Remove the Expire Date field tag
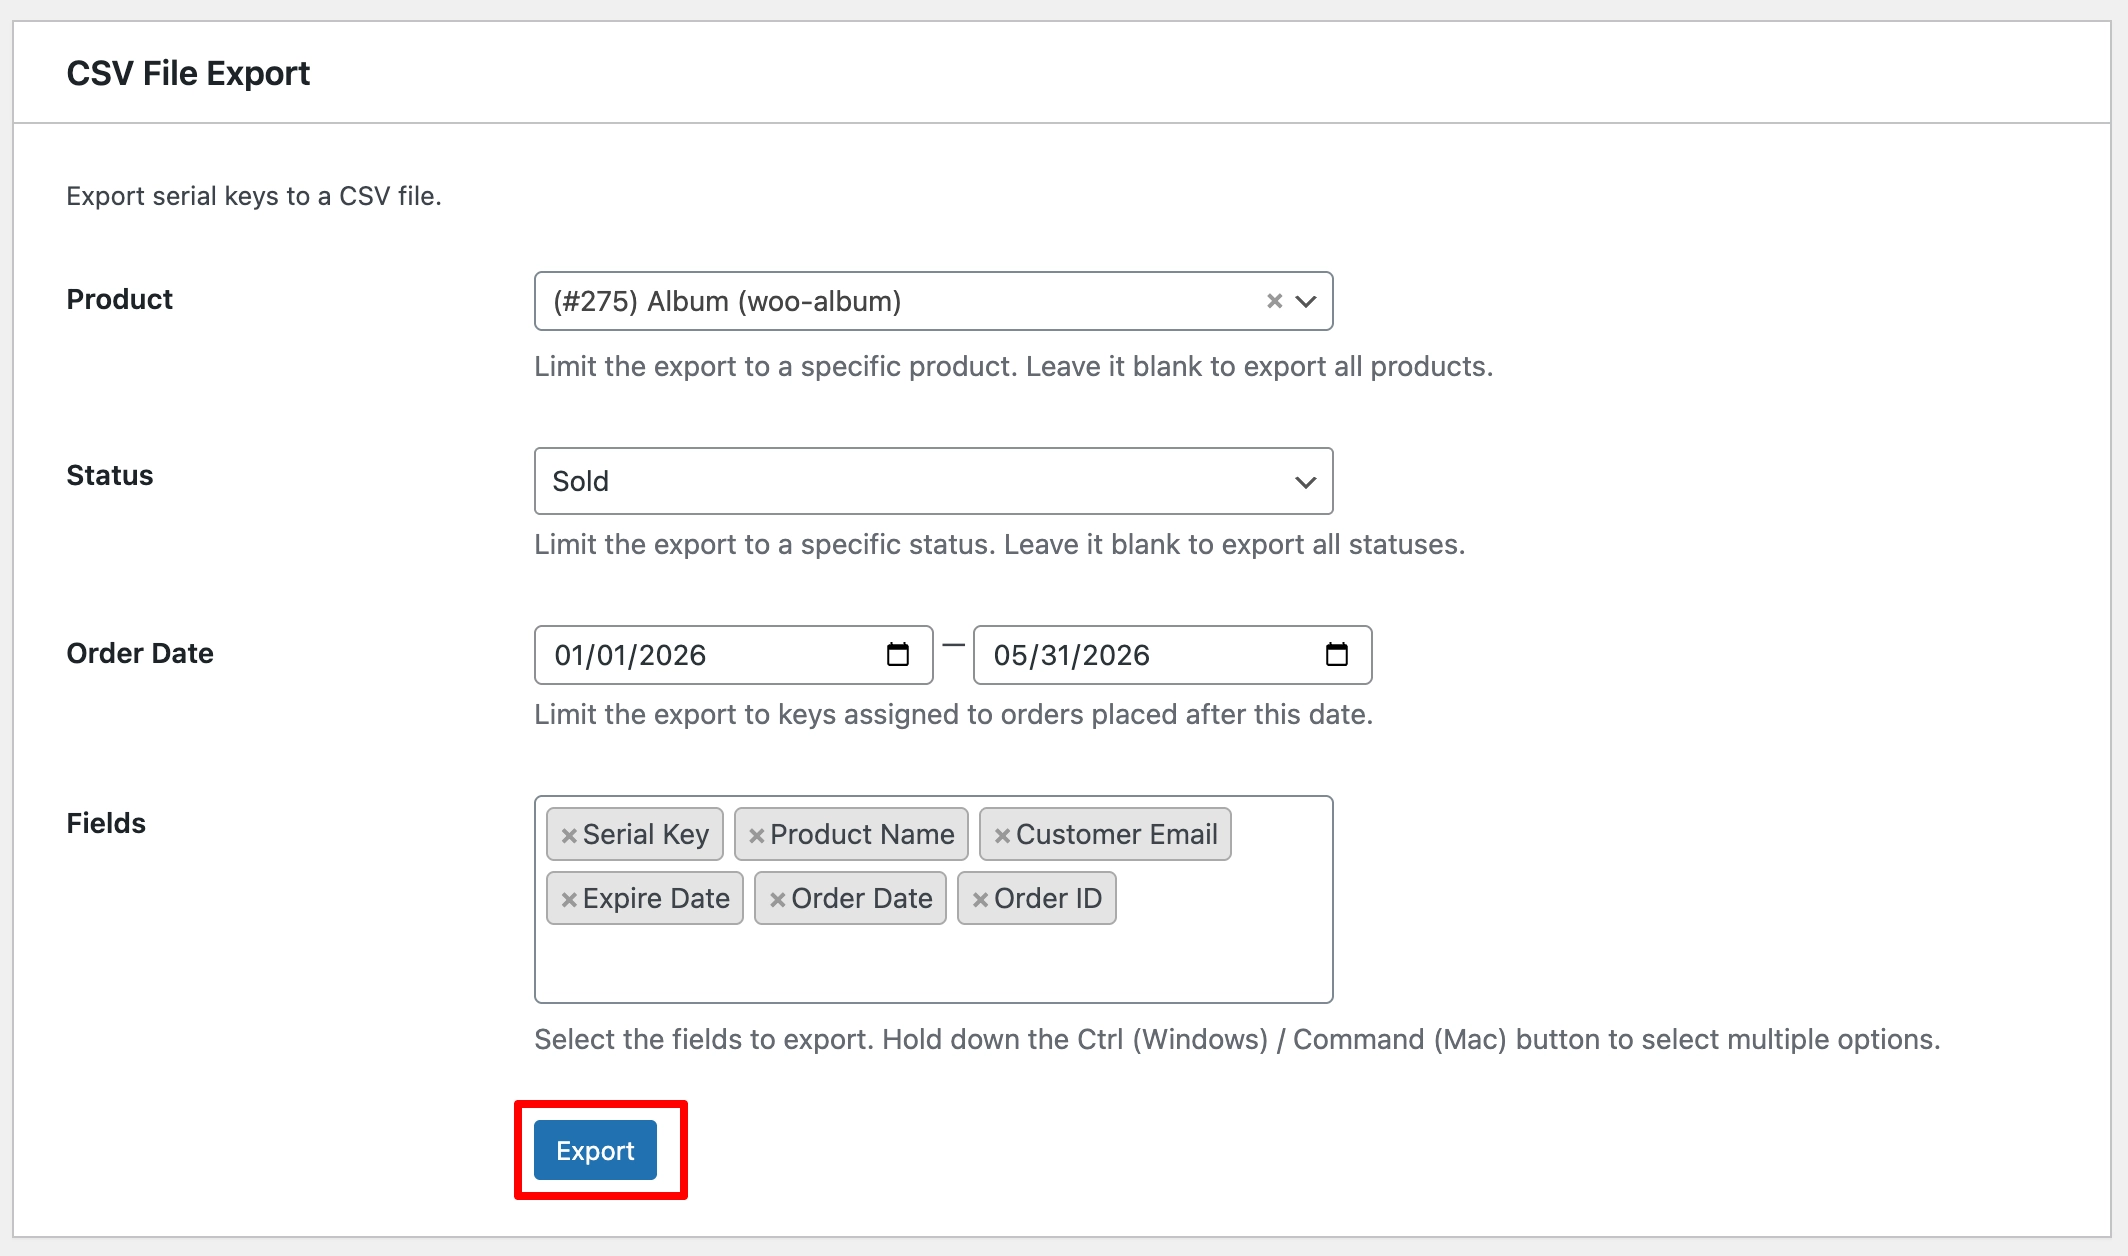The height and width of the screenshot is (1256, 2128). coord(569,900)
